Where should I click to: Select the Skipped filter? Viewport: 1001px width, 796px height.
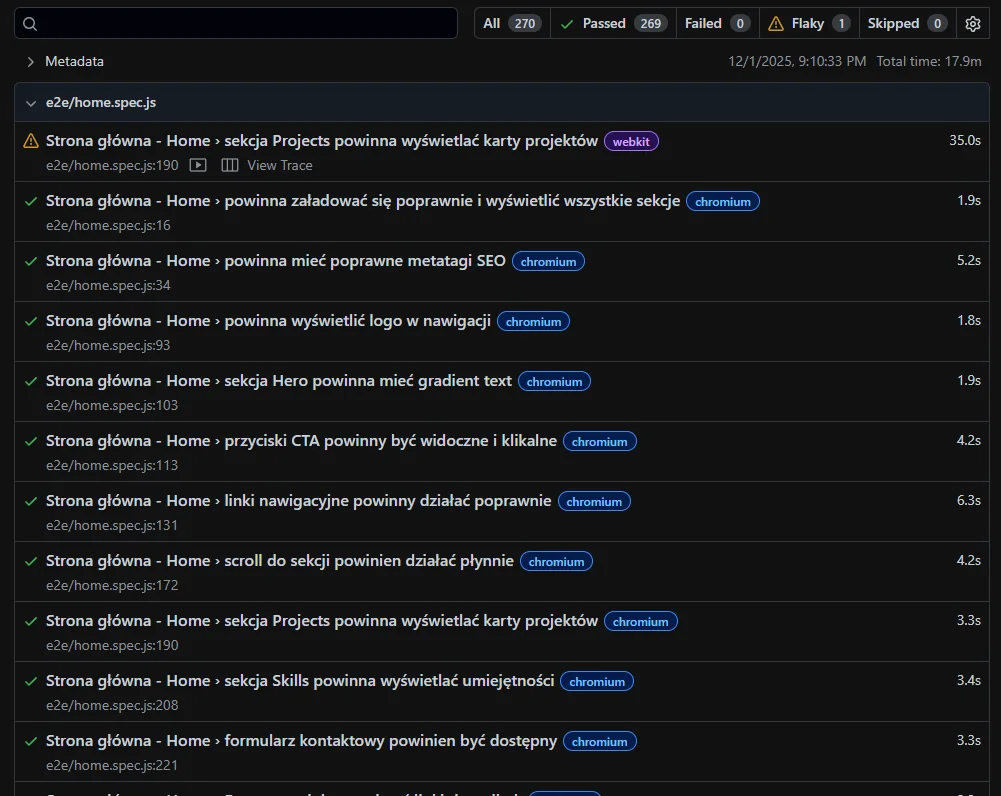(x=907, y=24)
